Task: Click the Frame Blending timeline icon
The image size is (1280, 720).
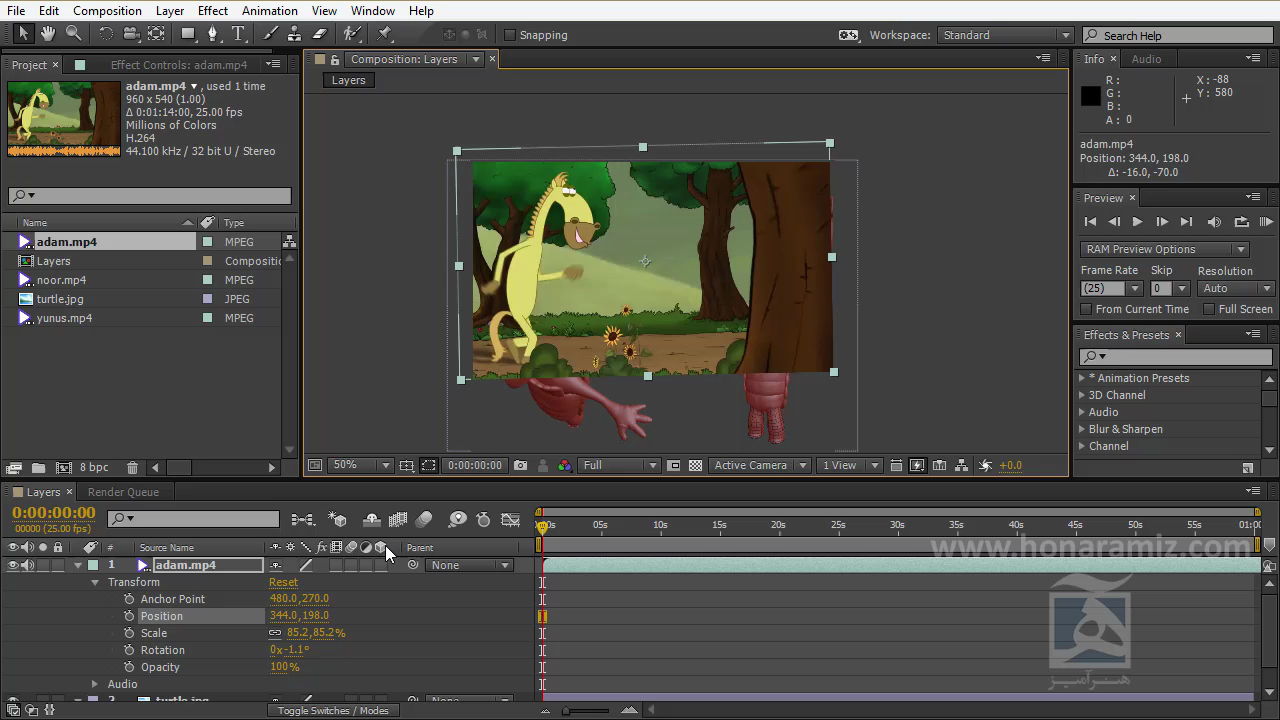Action: coord(398,520)
